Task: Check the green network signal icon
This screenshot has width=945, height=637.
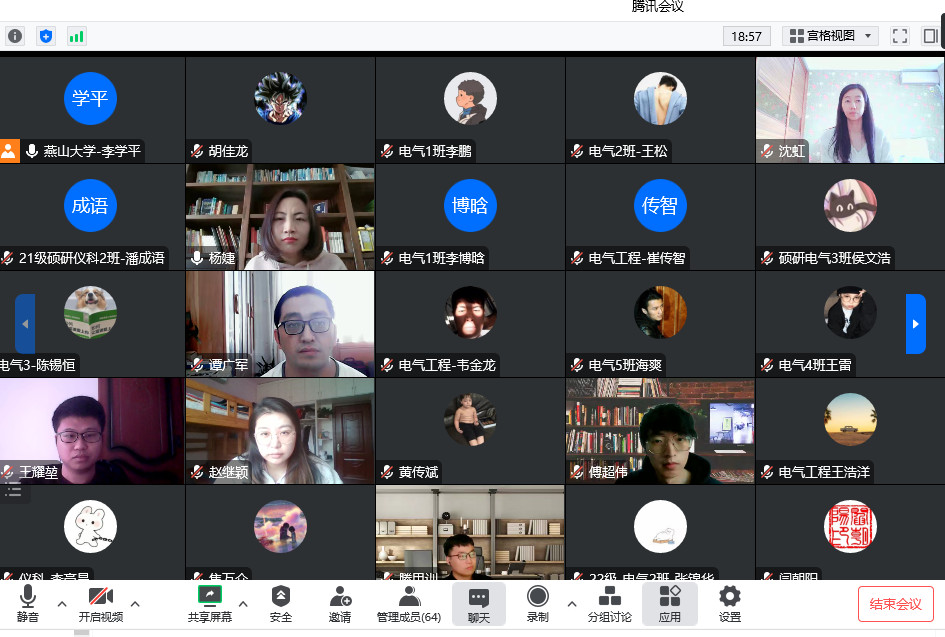Action: (76, 36)
